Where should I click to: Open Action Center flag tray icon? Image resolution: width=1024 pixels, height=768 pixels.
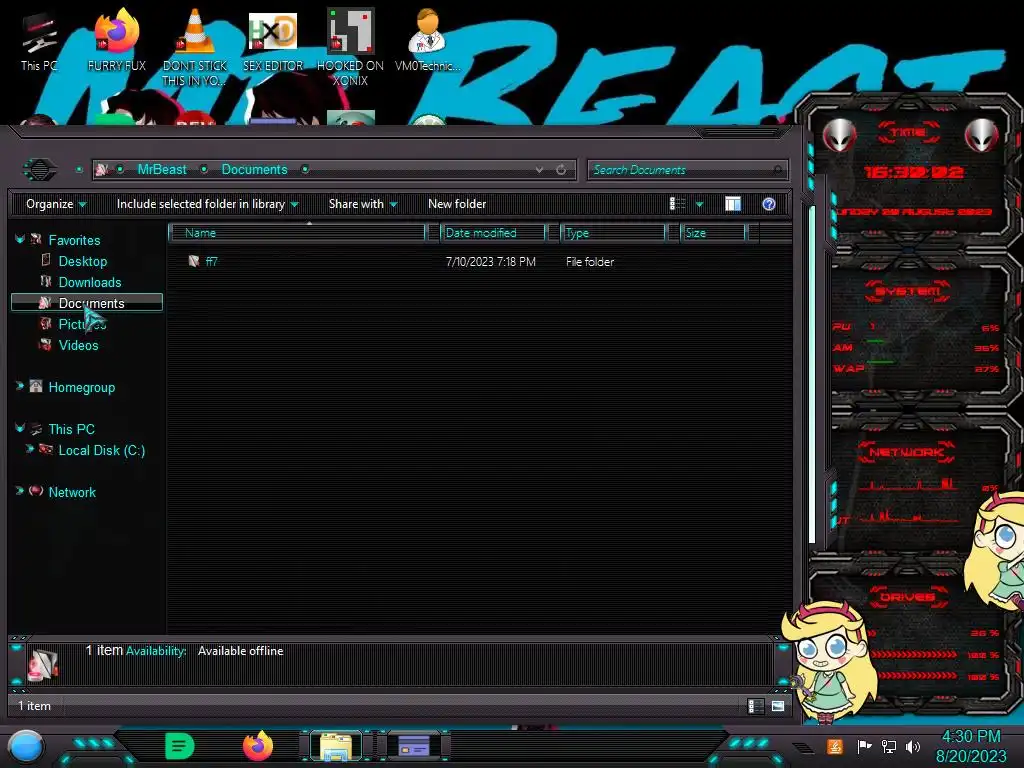point(864,746)
